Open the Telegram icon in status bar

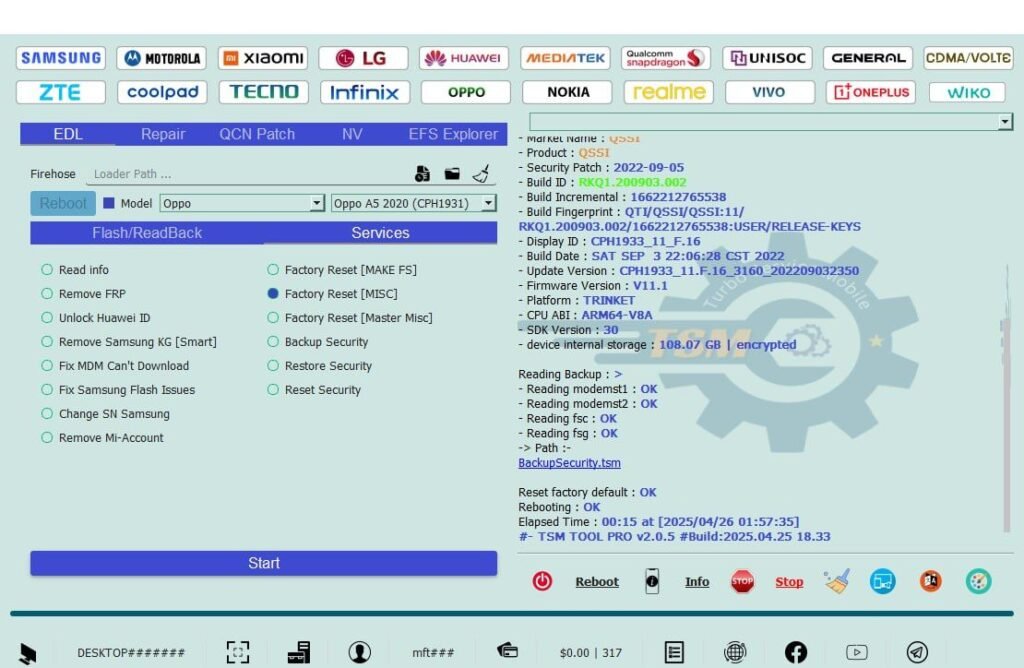pyautogui.click(x=917, y=652)
